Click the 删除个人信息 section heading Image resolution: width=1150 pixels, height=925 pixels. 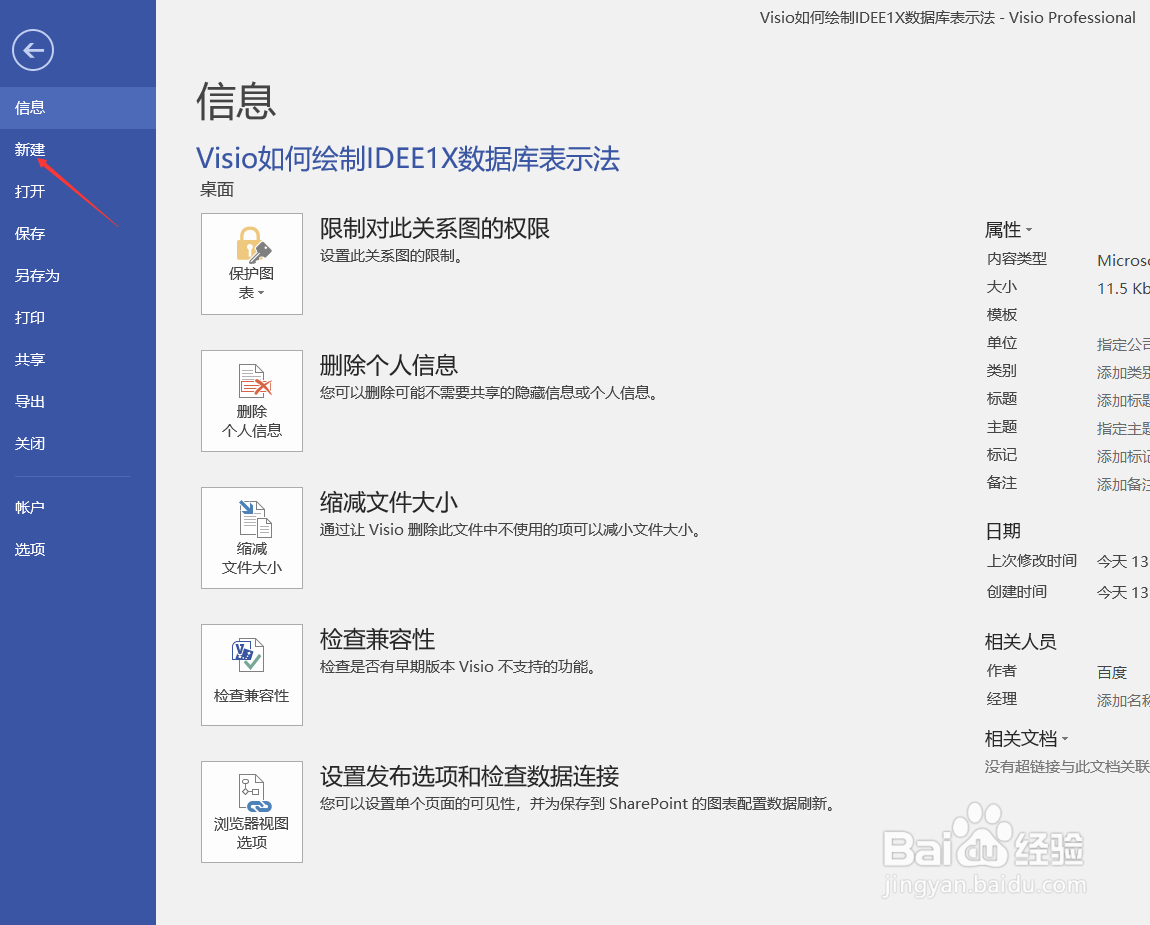pos(389,365)
